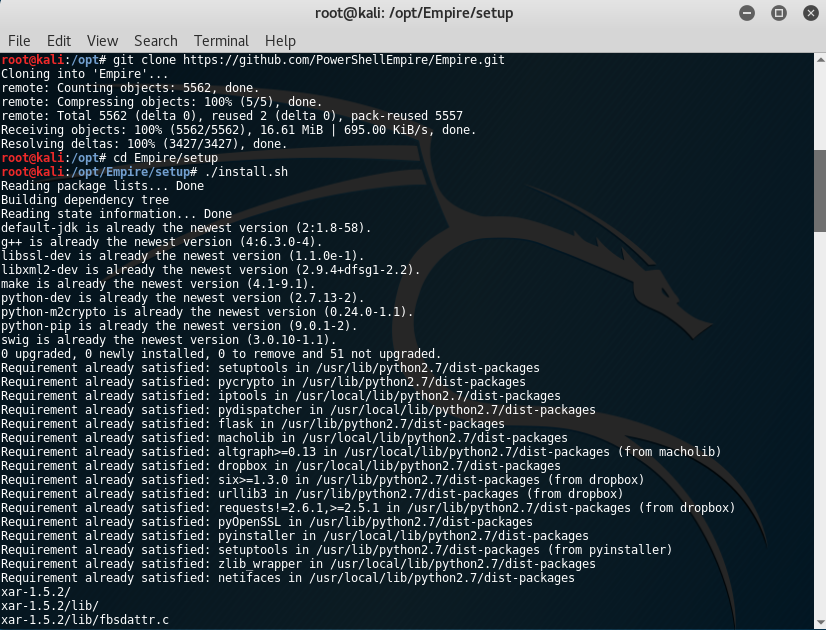Open the File menu
826x630 pixels.
click(x=19, y=41)
